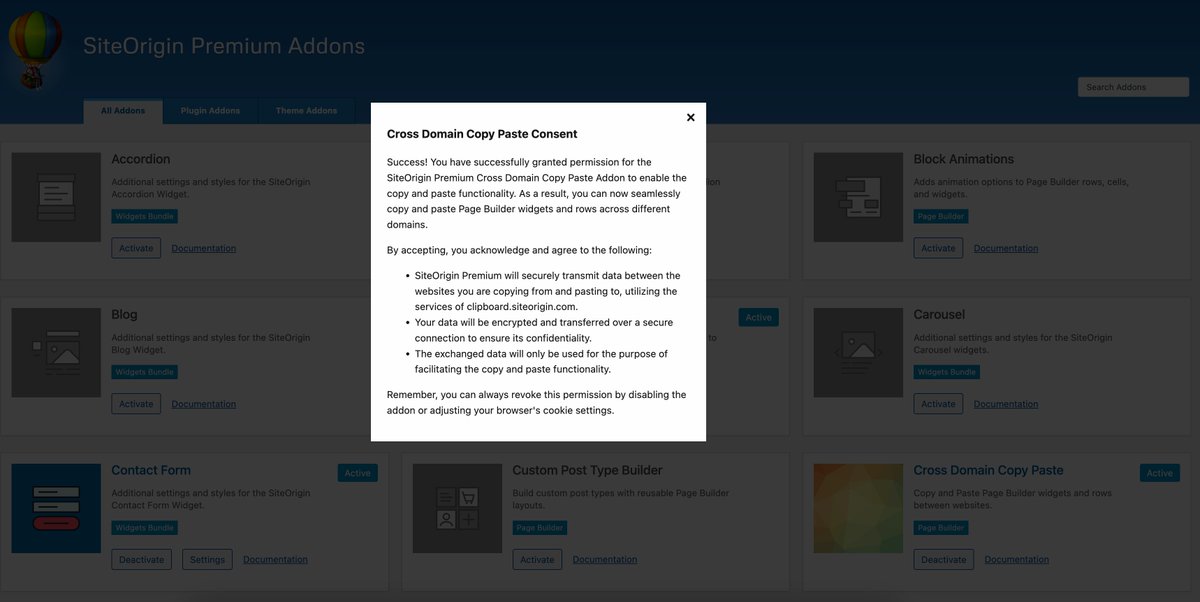Open the Carousel Documentation link
The height and width of the screenshot is (602, 1200).
[1006, 404]
